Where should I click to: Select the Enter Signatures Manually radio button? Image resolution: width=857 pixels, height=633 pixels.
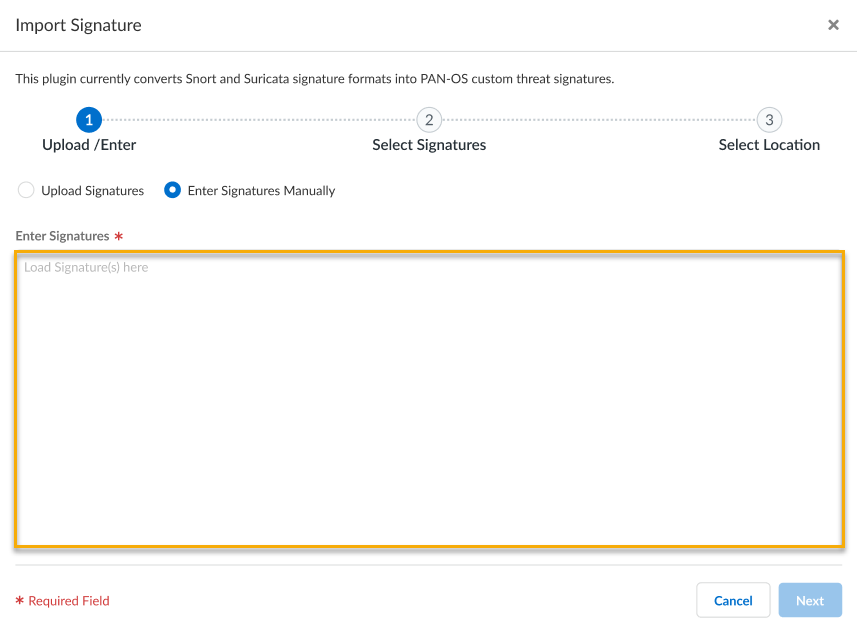coord(172,190)
